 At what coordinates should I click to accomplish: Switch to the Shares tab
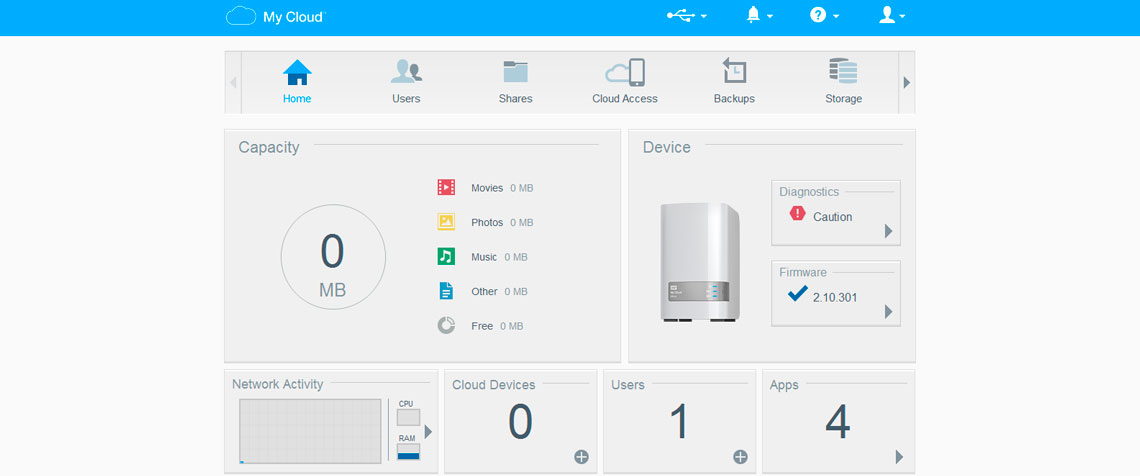pyautogui.click(x=515, y=82)
